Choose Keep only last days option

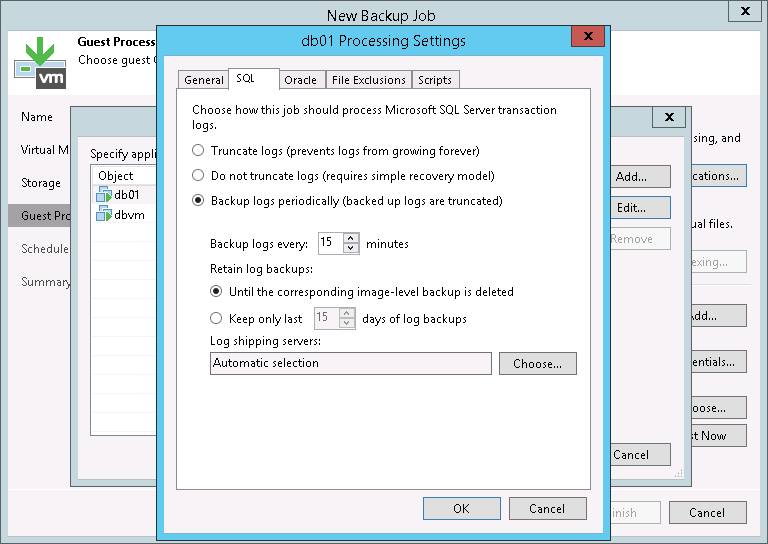tap(216, 318)
